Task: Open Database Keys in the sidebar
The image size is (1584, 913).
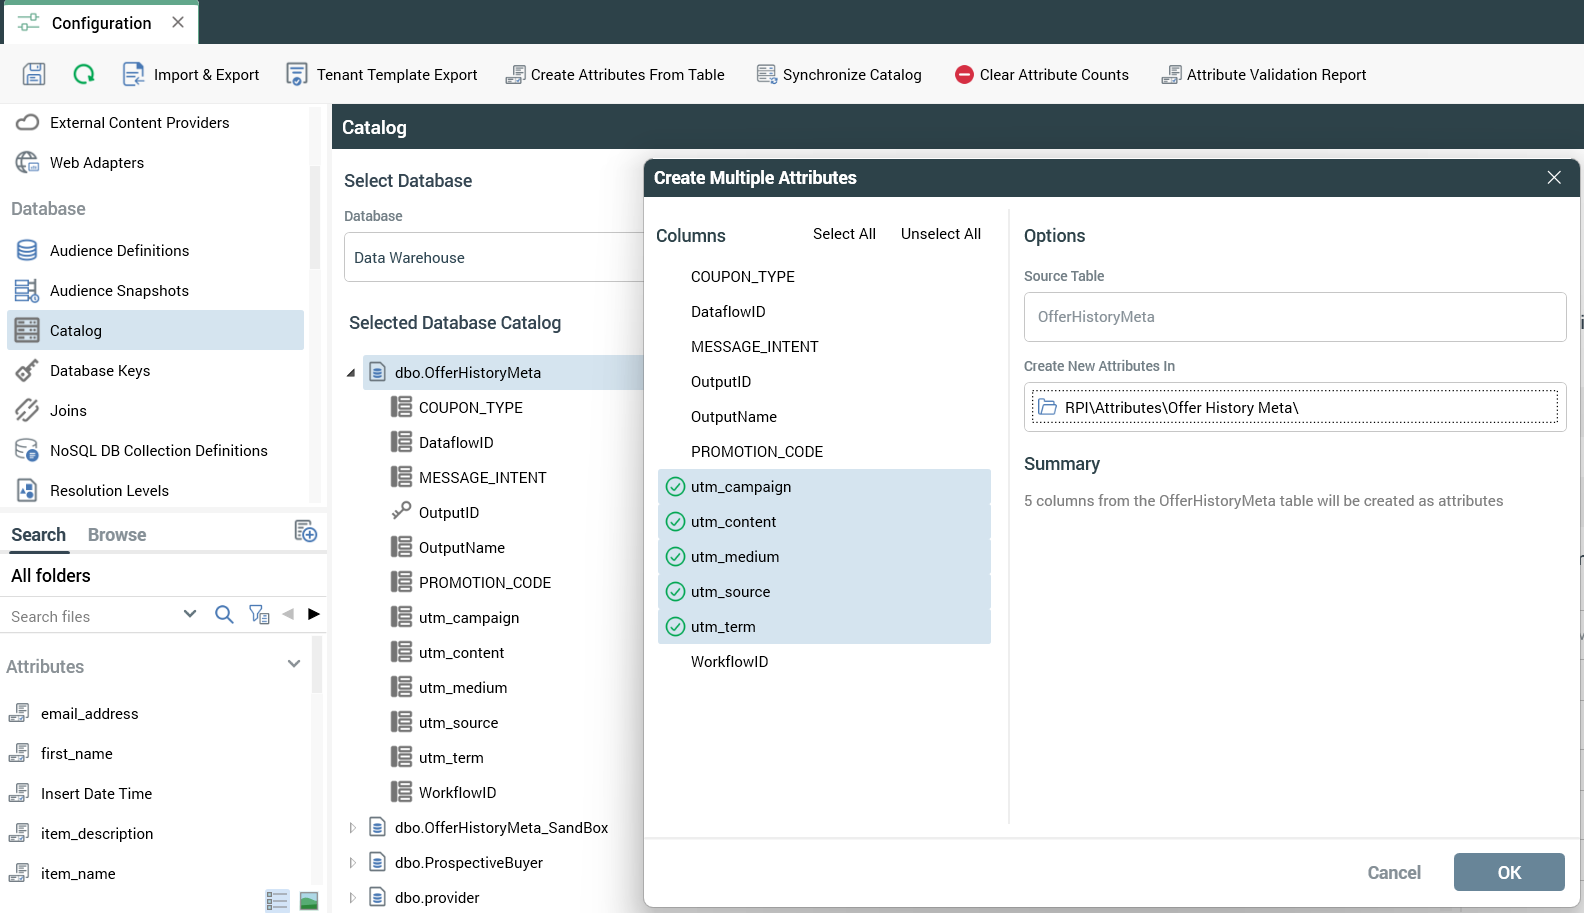Action: click(x=100, y=371)
